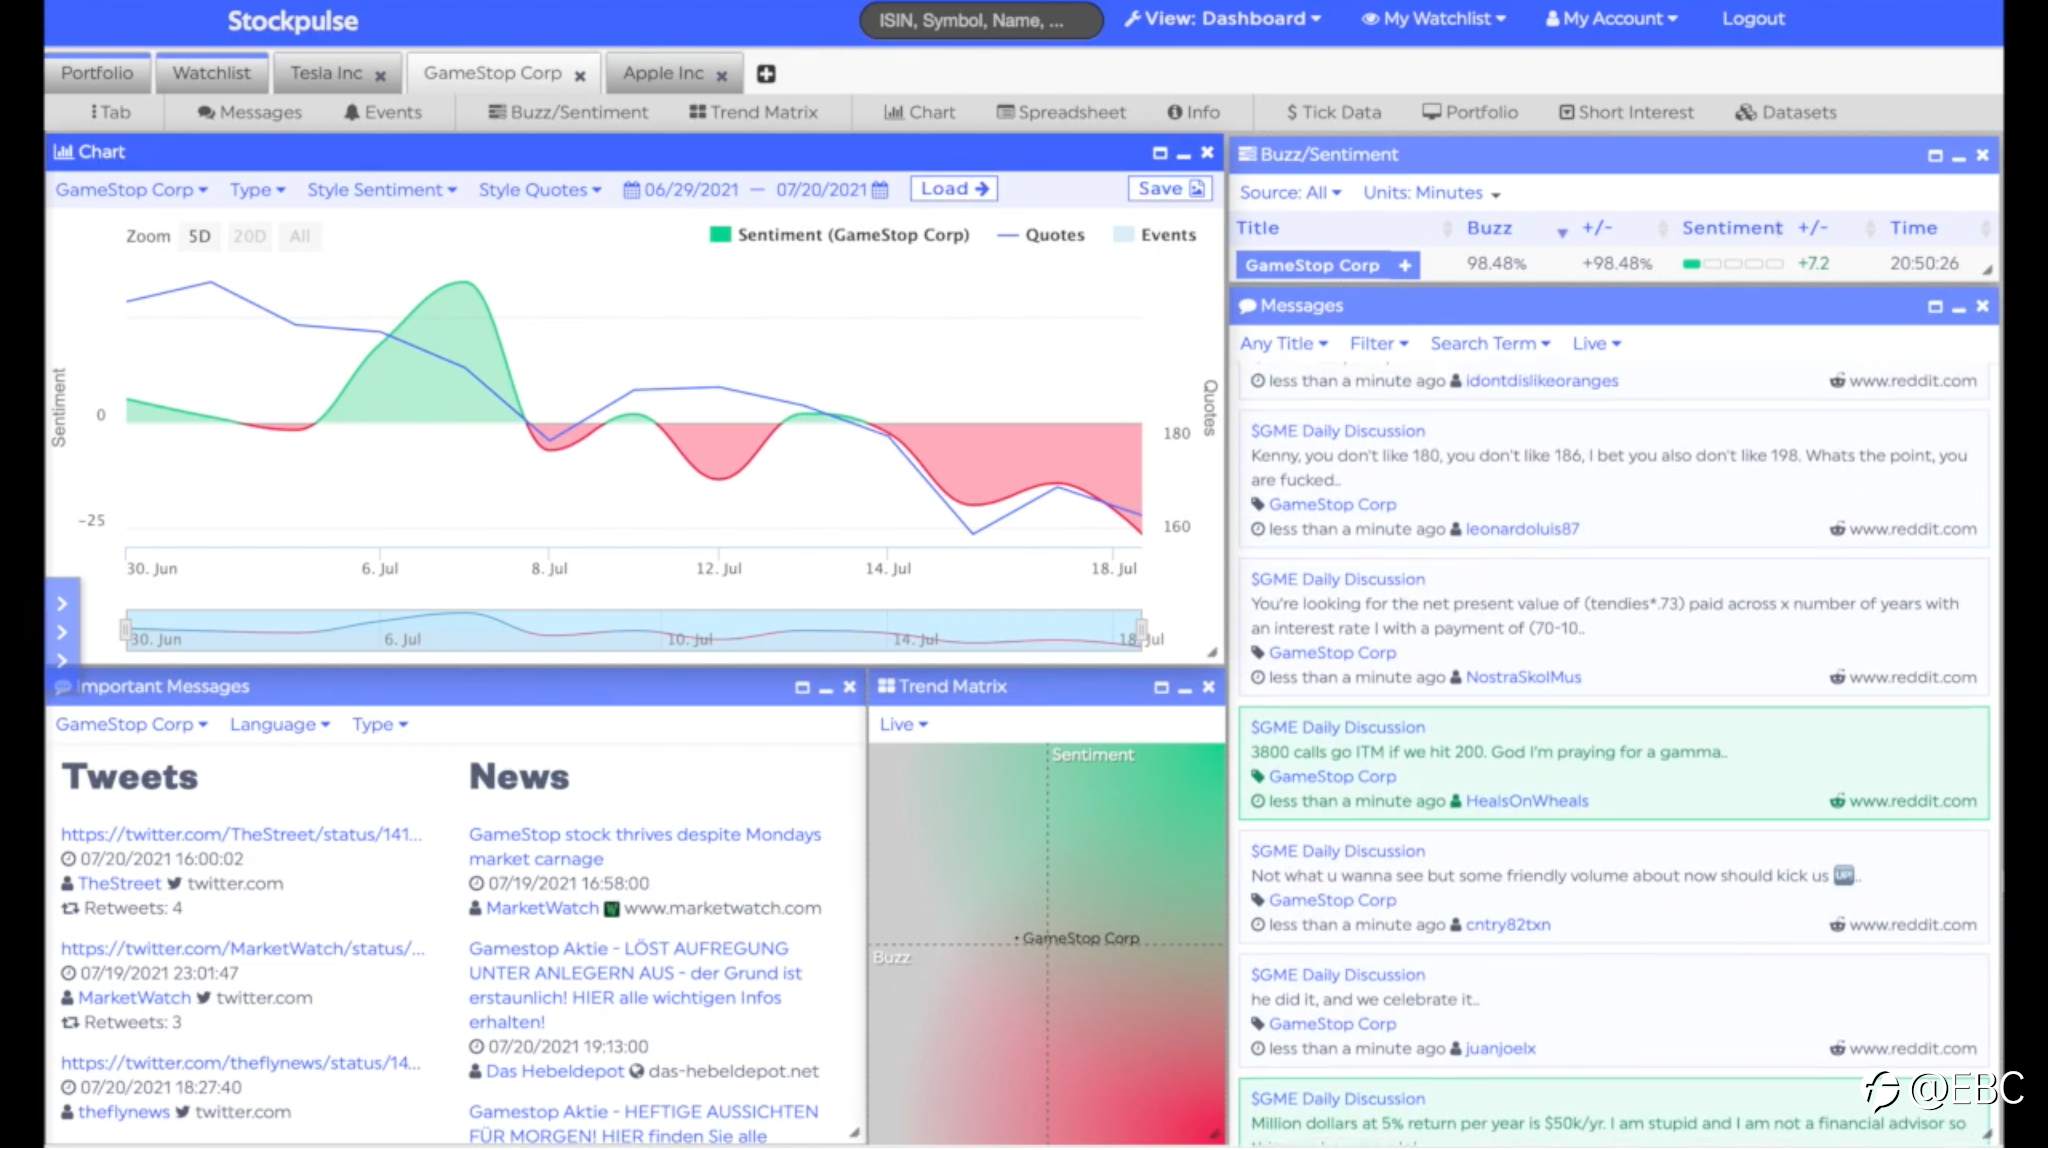Viewport: 2048px width, 1150px height.
Task: Open Buzz/Sentiment toolbar item
Action: (568, 112)
